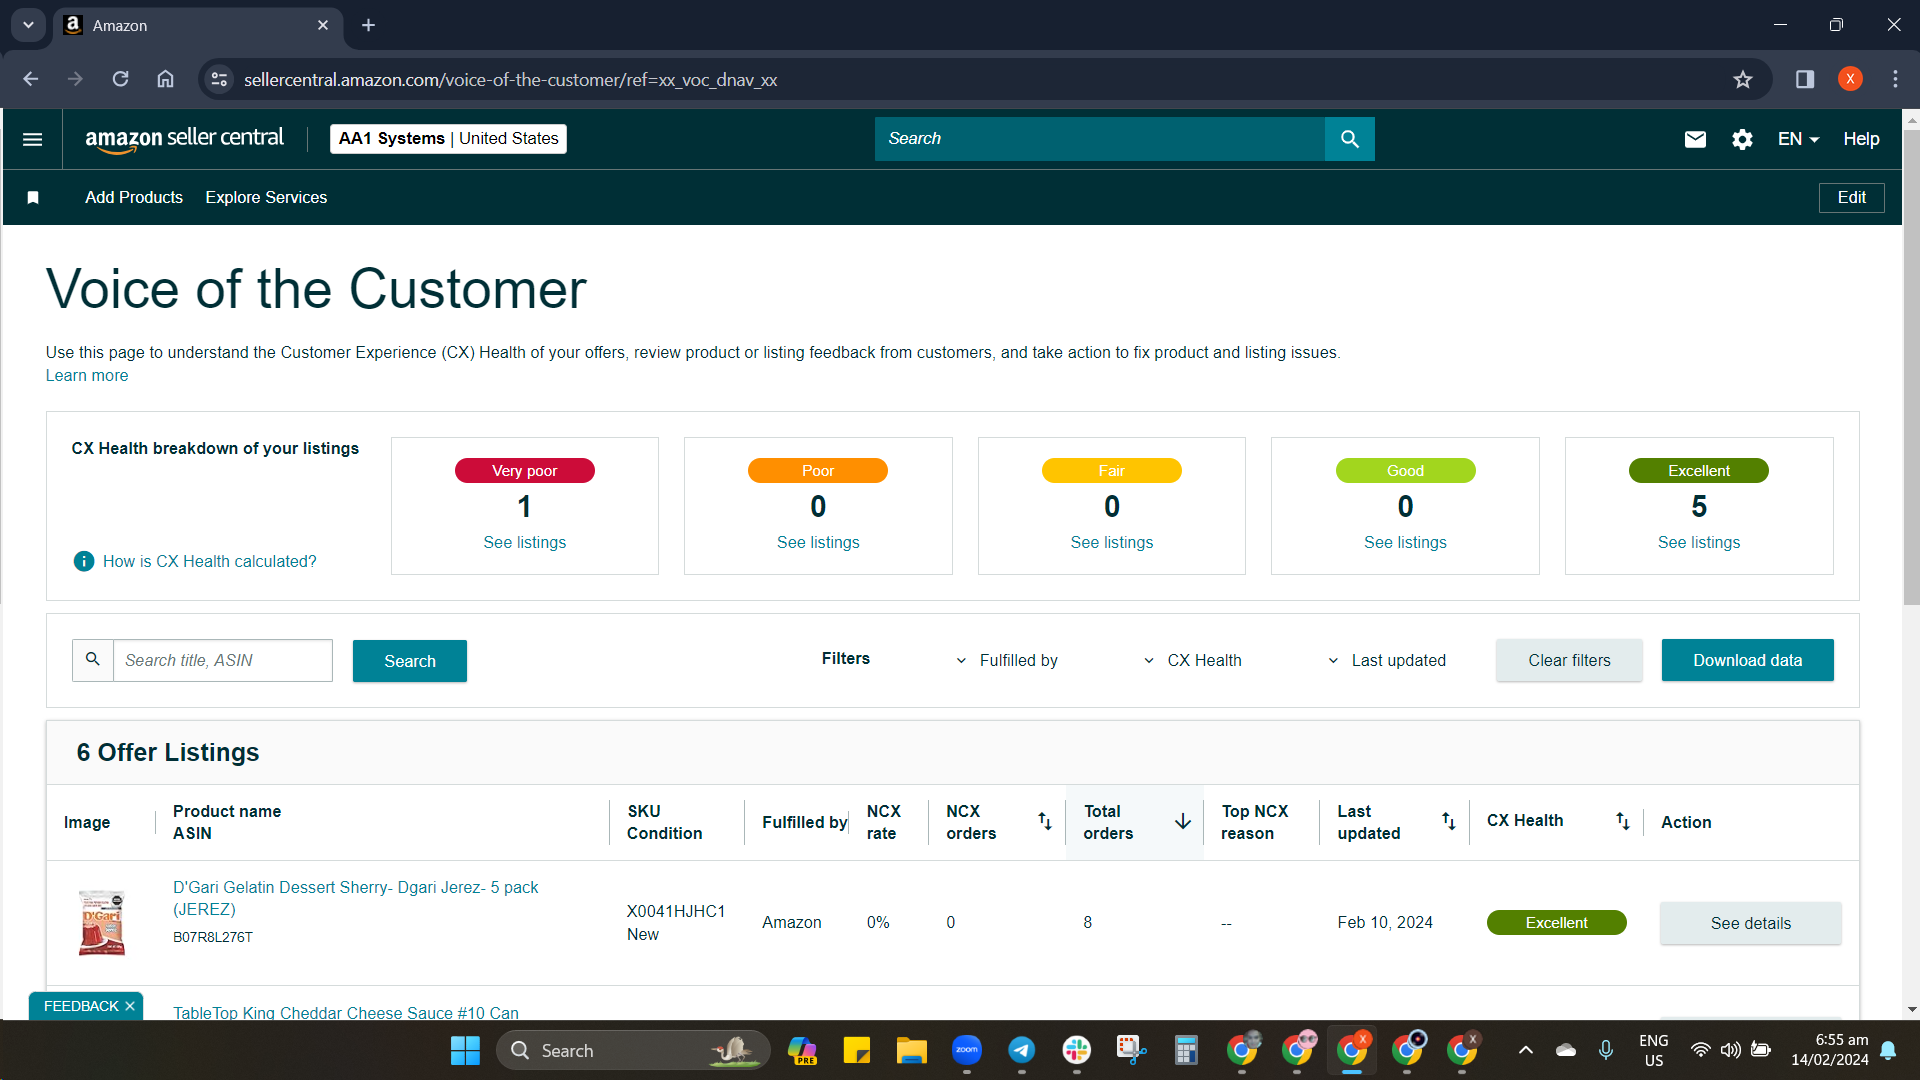Click the top search magnifier button
This screenshot has width=1920, height=1080.
tap(1349, 139)
